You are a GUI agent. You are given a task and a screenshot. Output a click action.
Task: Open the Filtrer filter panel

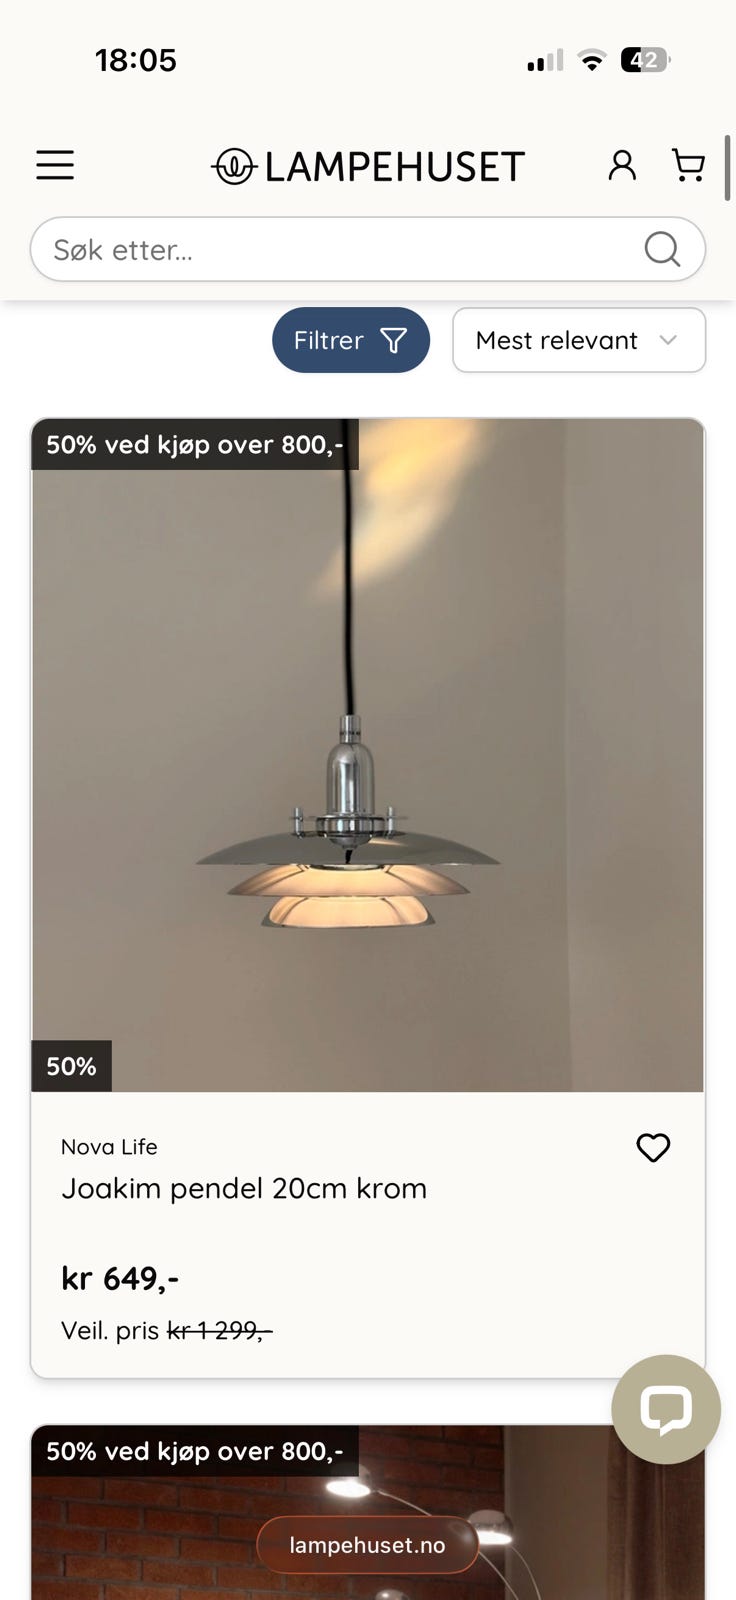pyautogui.click(x=351, y=340)
